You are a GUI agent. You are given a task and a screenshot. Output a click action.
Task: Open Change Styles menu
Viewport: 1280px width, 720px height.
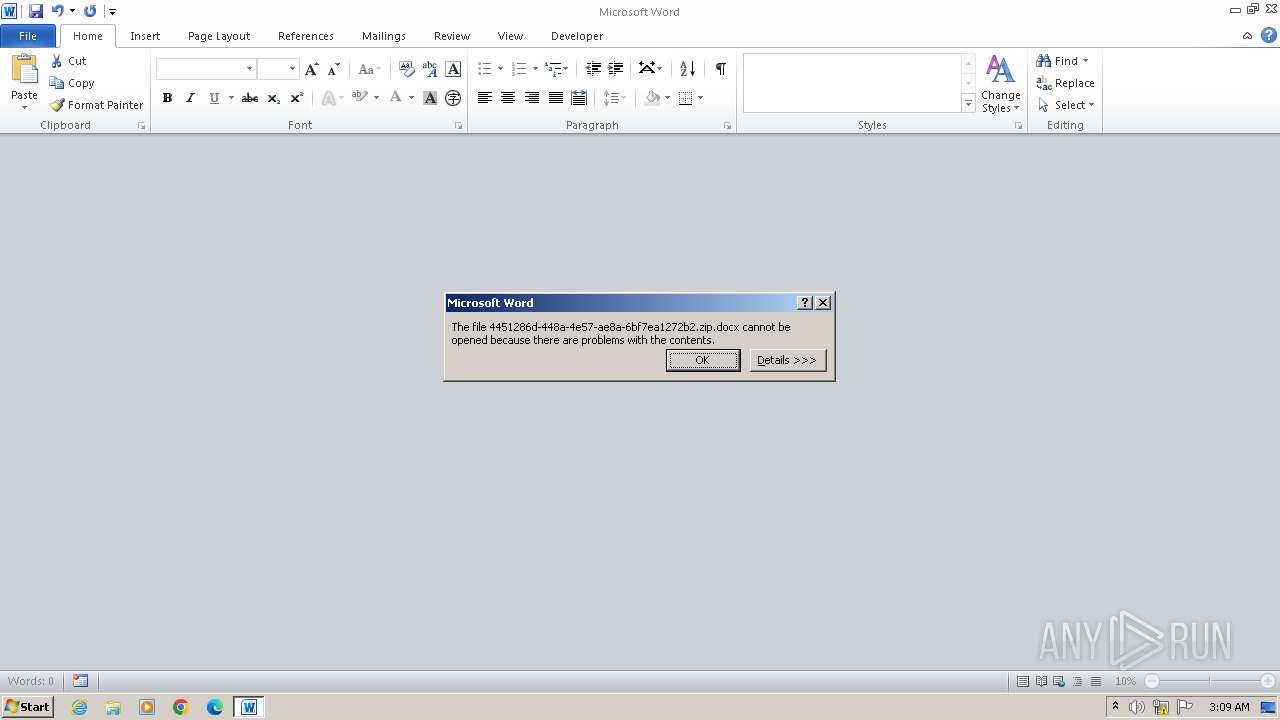point(1000,84)
